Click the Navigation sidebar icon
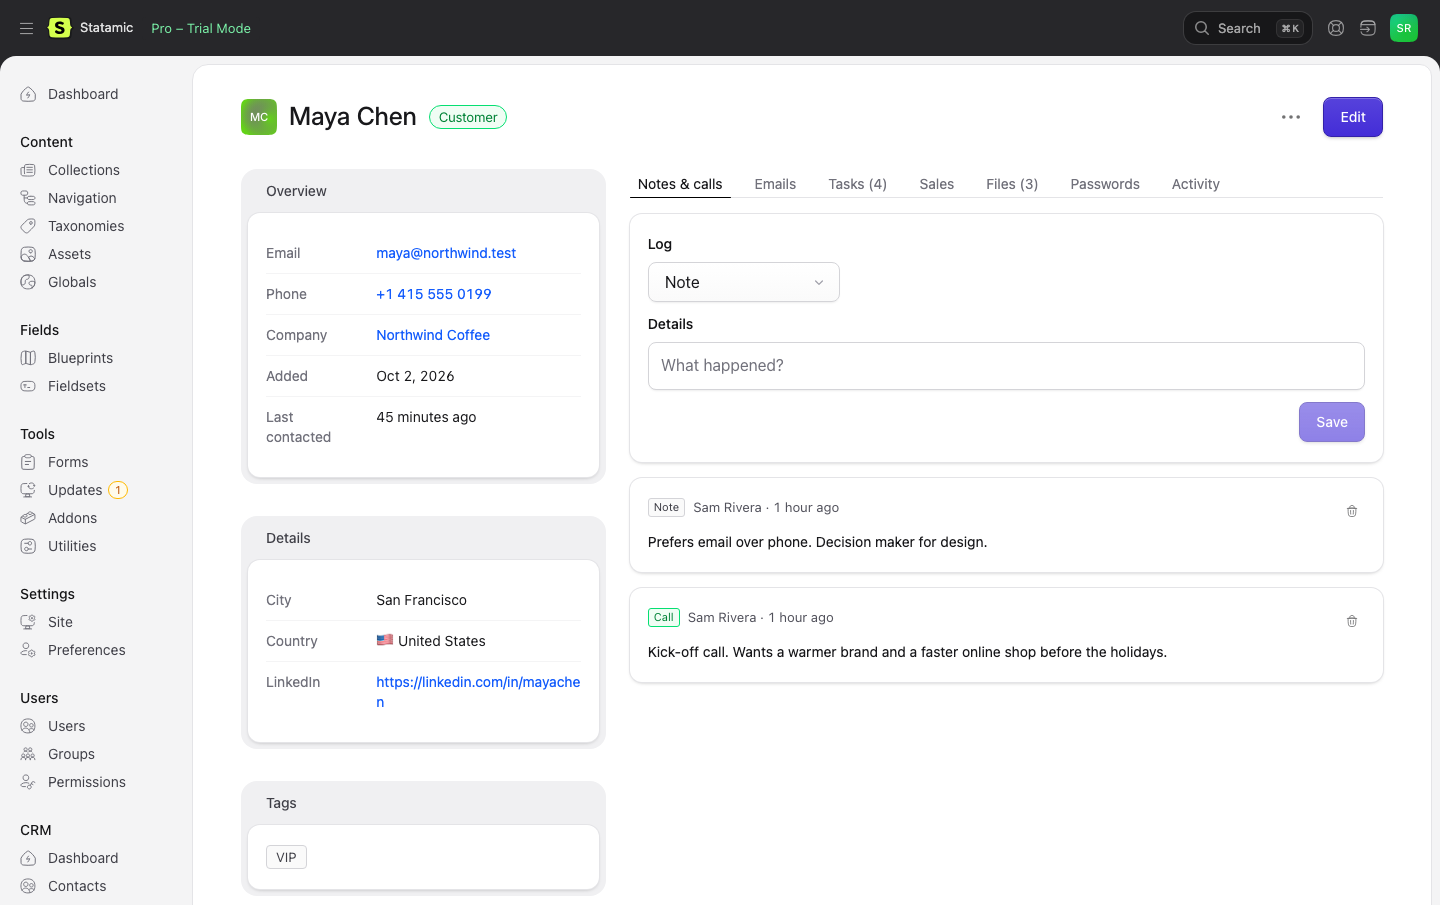 (x=28, y=198)
